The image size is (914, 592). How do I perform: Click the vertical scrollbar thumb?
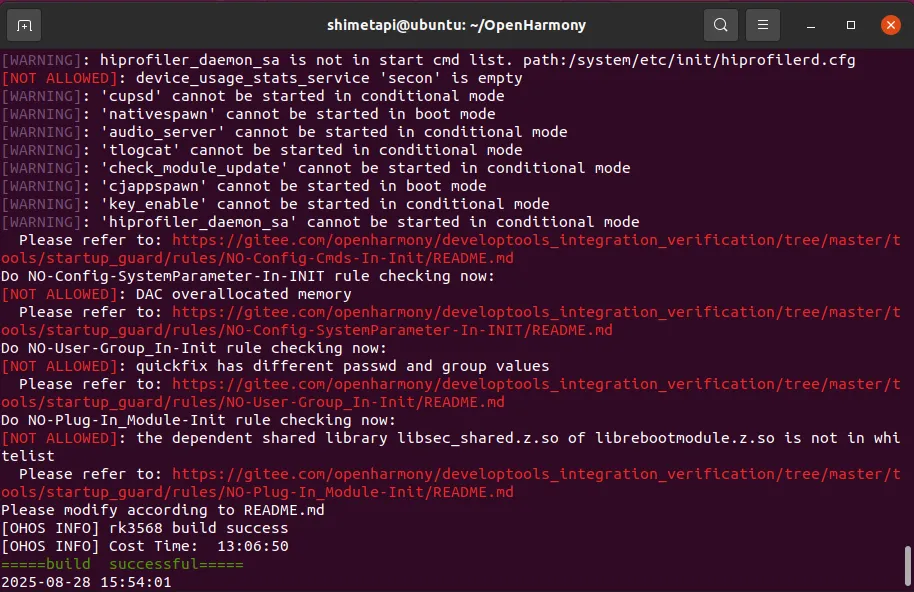tap(906, 566)
